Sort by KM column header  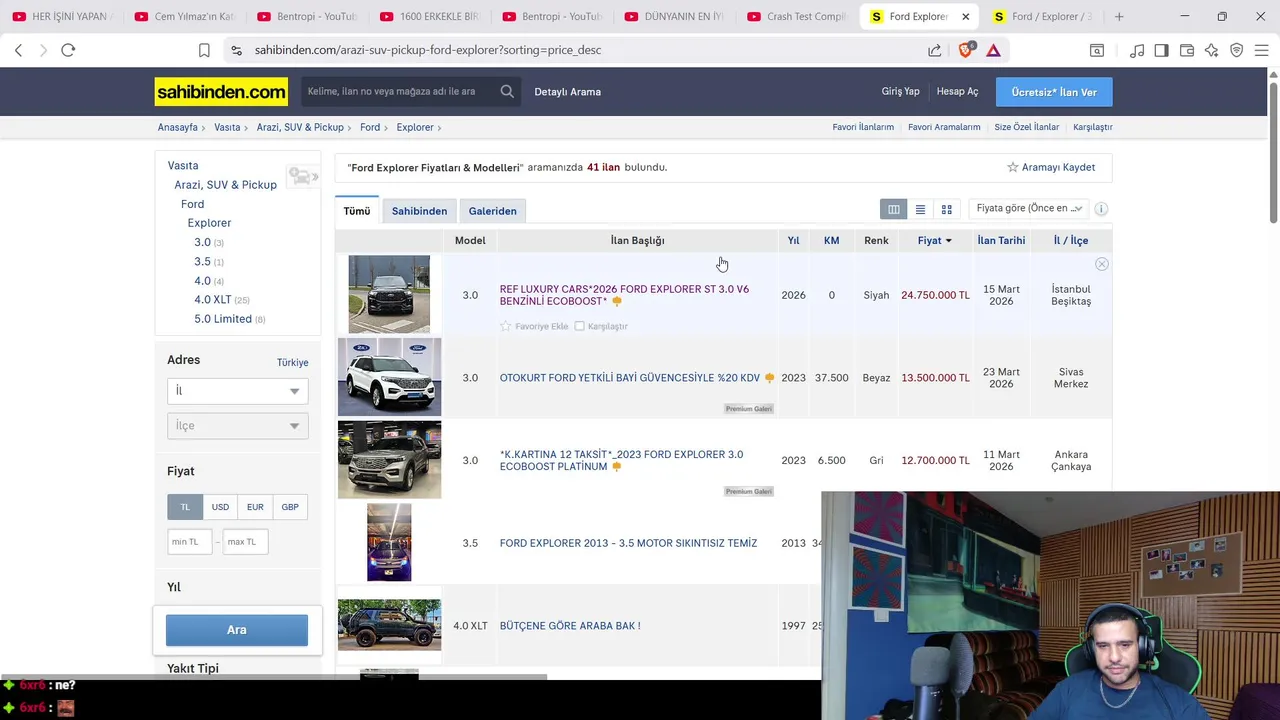click(x=831, y=241)
